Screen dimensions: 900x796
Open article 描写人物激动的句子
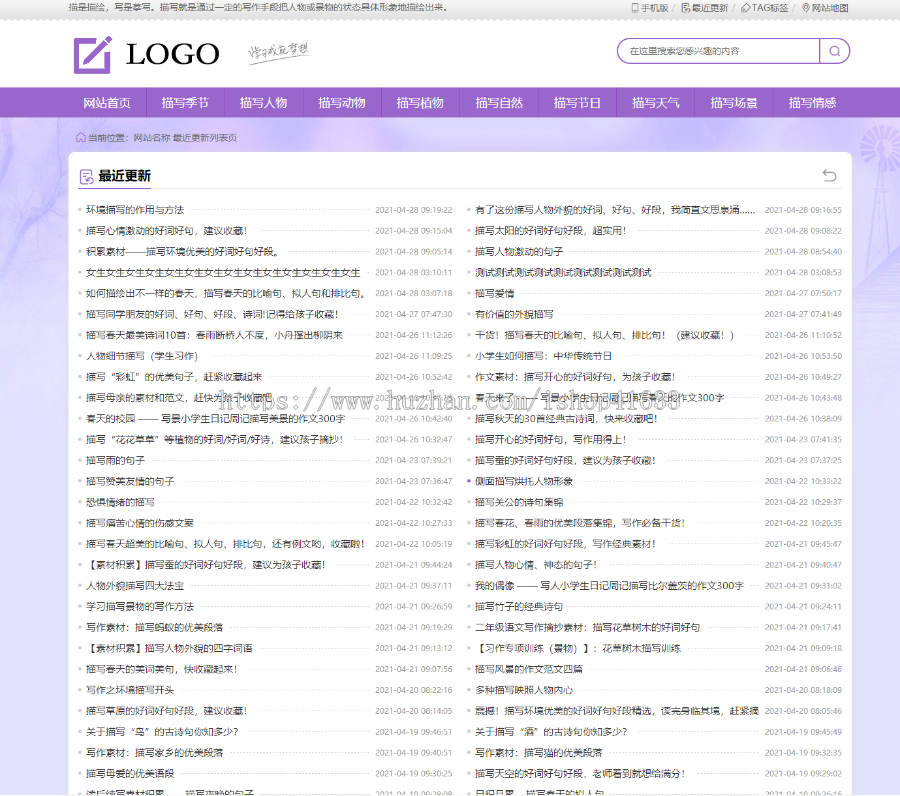(x=519, y=252)
